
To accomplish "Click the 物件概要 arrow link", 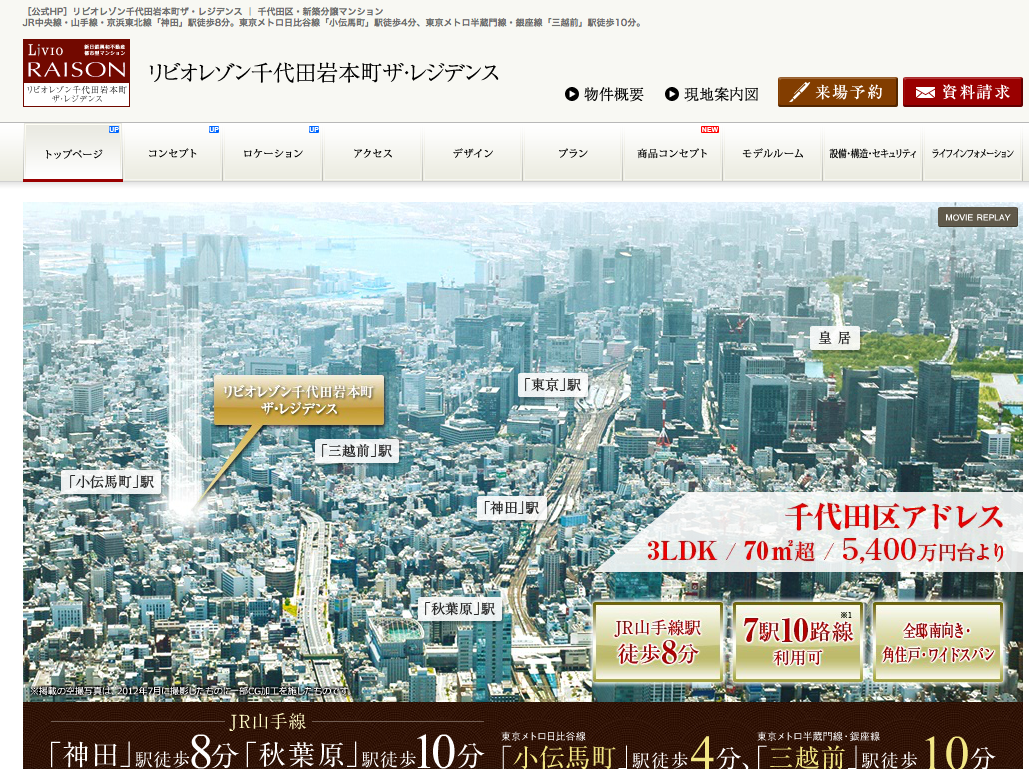I will tap(604, 94).
